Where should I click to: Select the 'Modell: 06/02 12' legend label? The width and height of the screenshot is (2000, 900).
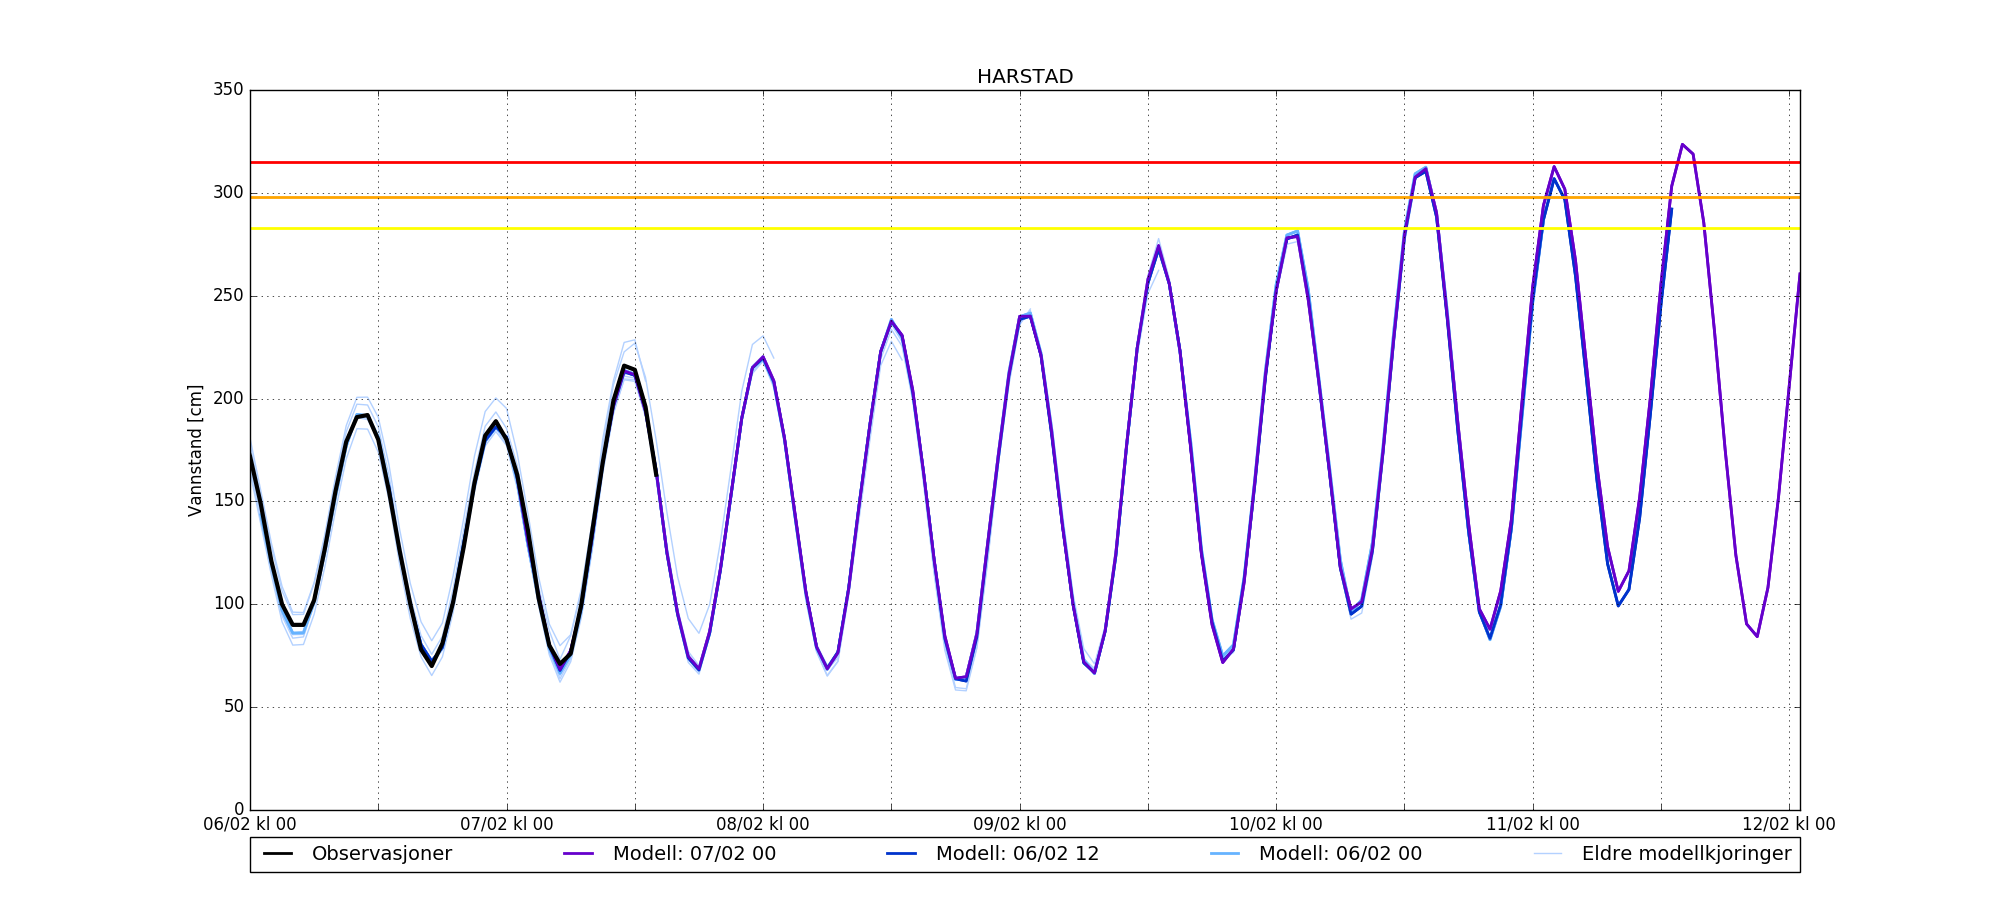1017,854
